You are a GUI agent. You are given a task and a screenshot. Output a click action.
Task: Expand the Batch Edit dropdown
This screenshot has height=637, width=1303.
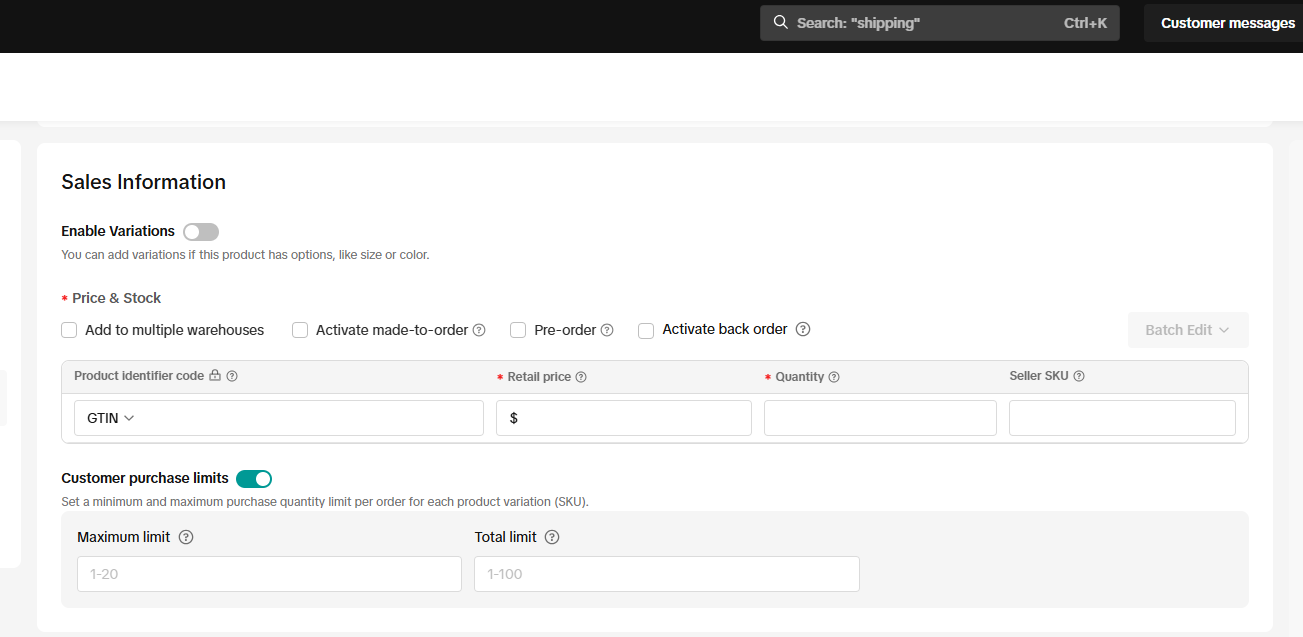[1187, 330]
